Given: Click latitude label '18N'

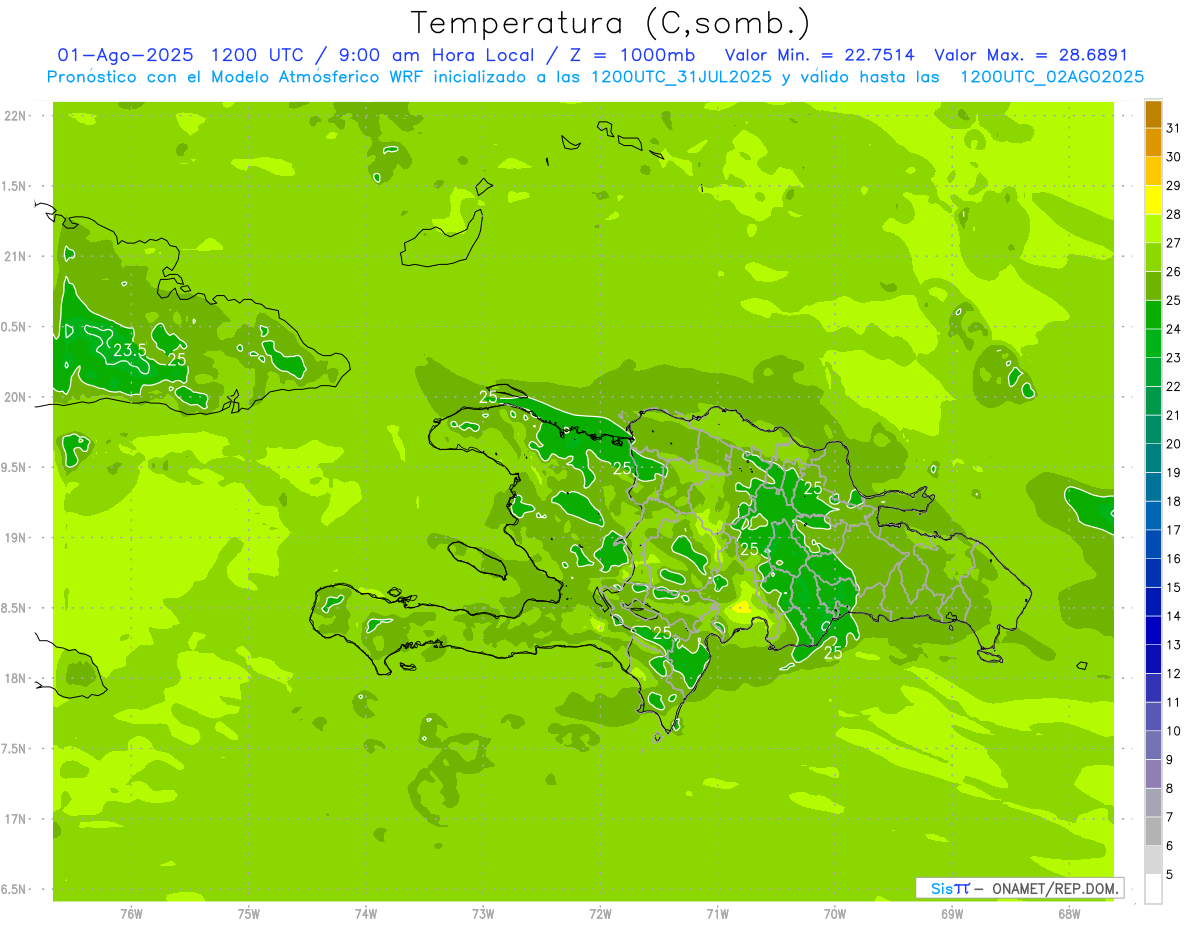Looking at the screenshot, I should (15, 678).
